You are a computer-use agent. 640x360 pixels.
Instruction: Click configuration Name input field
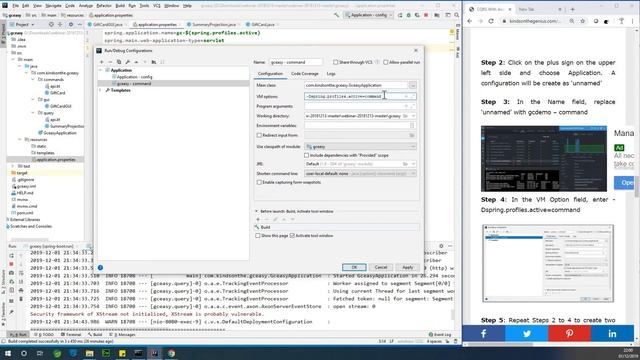[x=296, y=62]
